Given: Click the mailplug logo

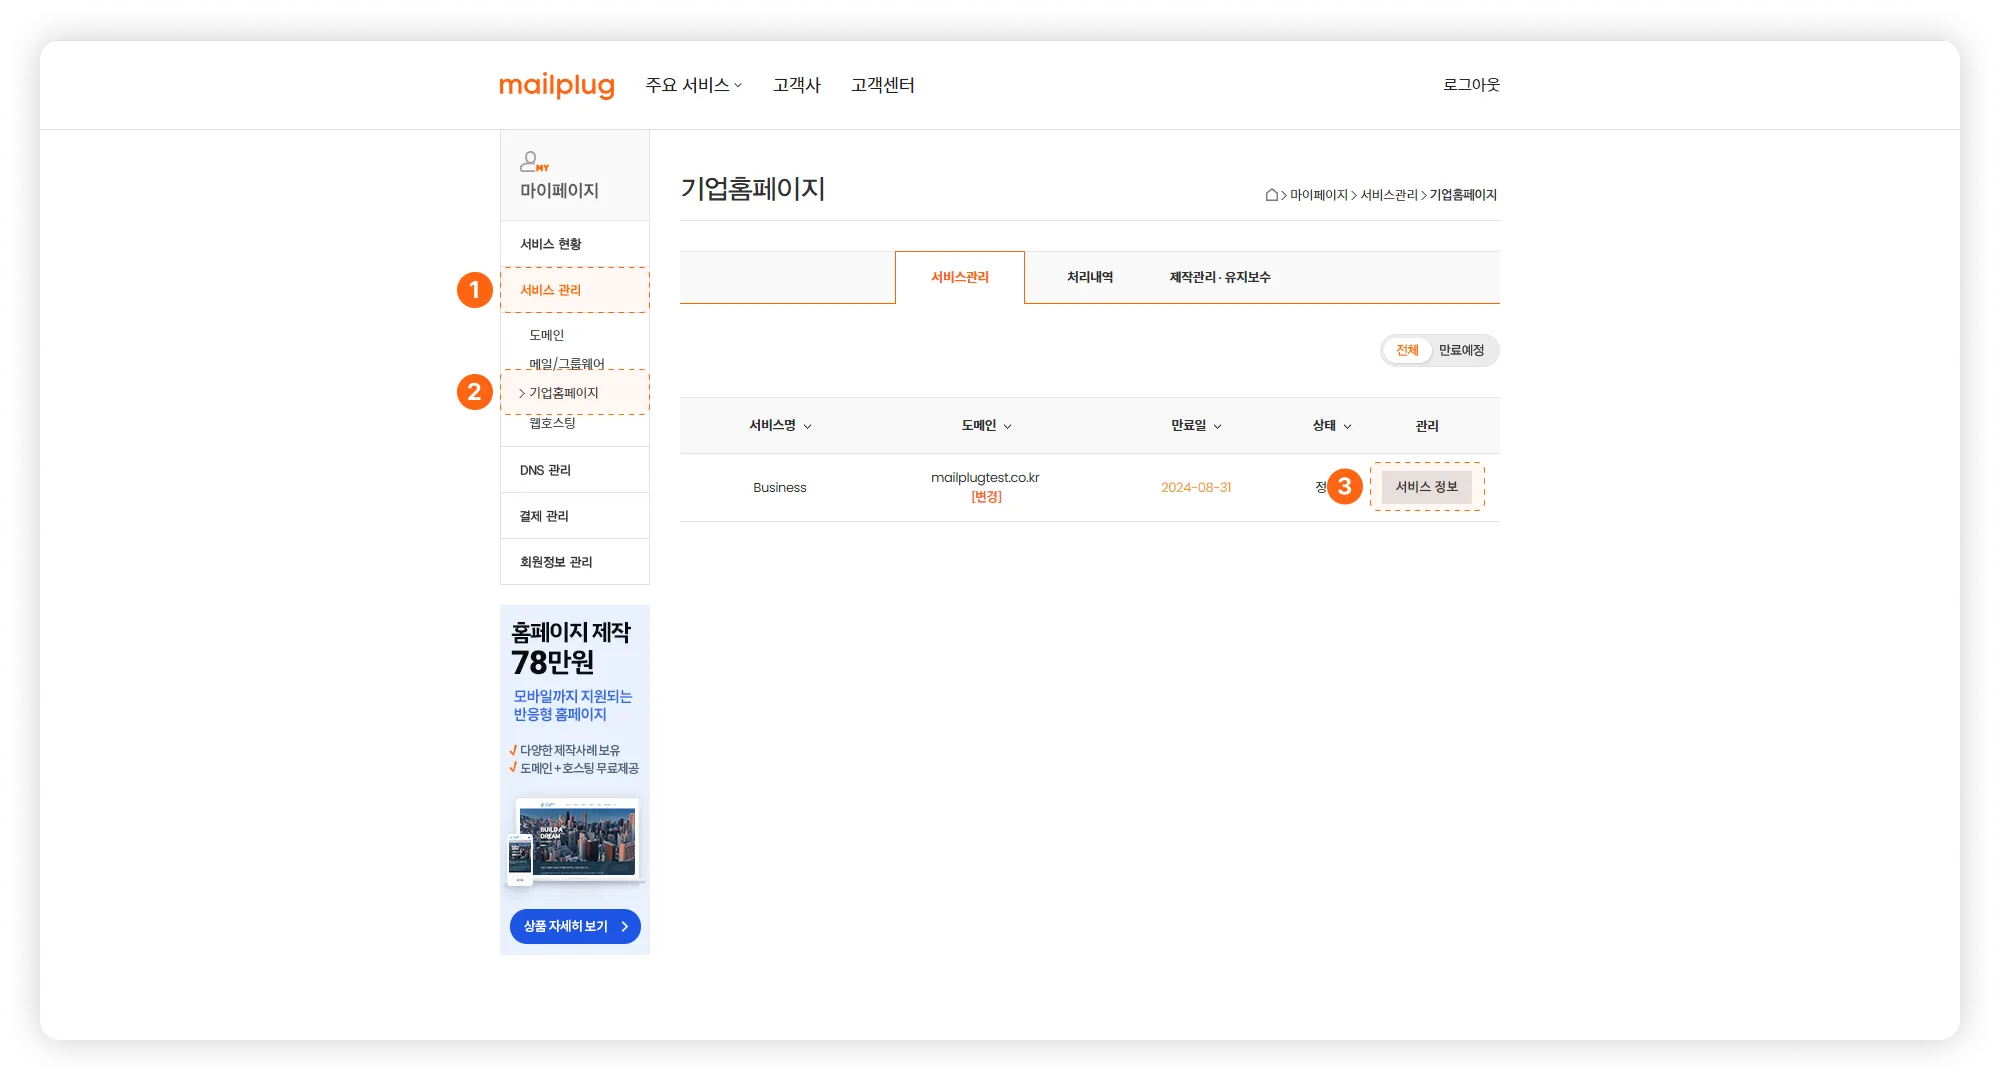Looking at the screenshot, I should point(556,86).
